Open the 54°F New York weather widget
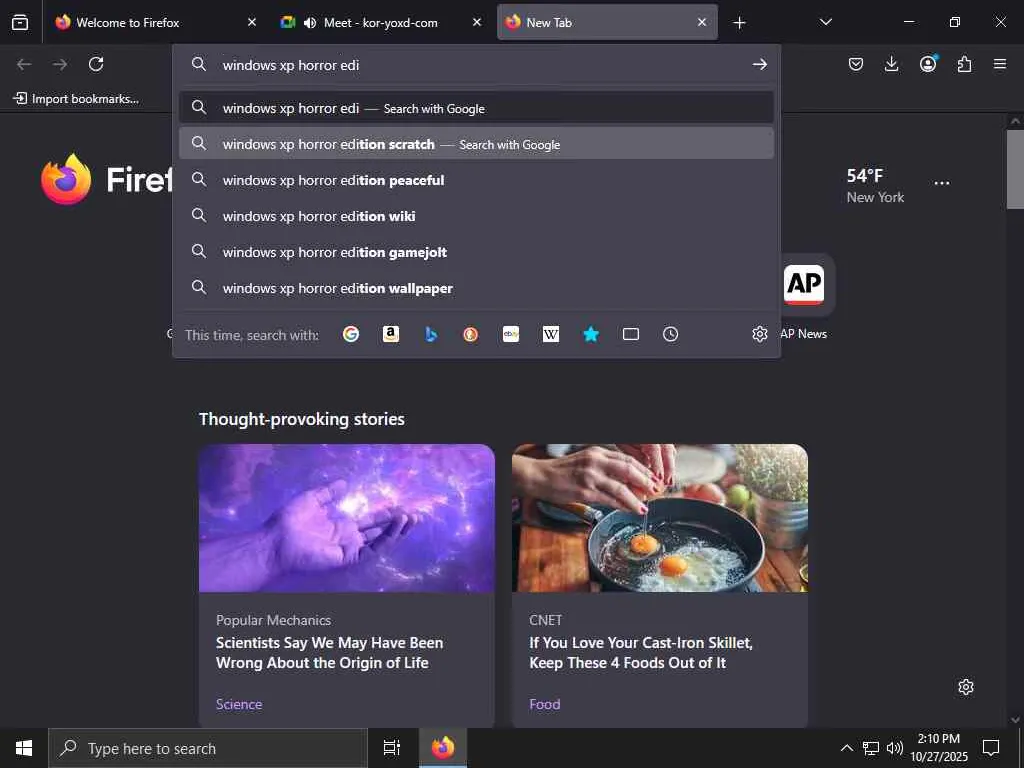This screenshot has width=1024, height=768. pyautogui.click(x=875, y=185)
